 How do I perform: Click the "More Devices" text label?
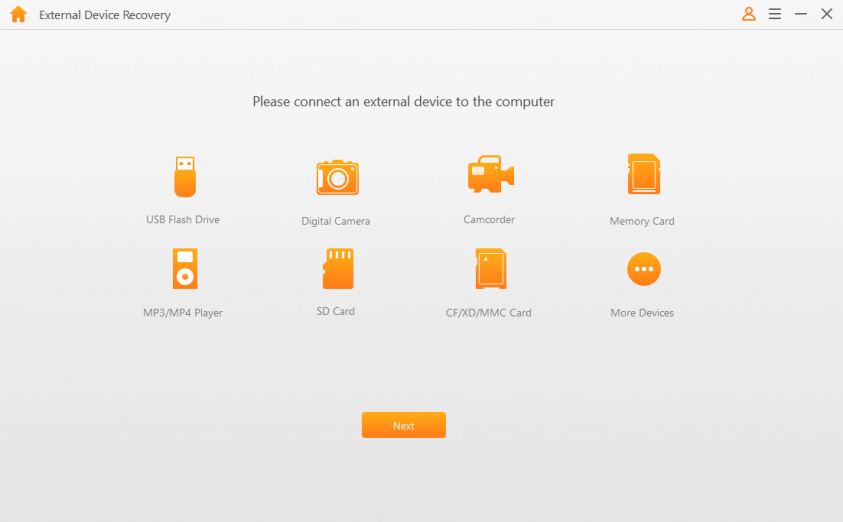642,313
